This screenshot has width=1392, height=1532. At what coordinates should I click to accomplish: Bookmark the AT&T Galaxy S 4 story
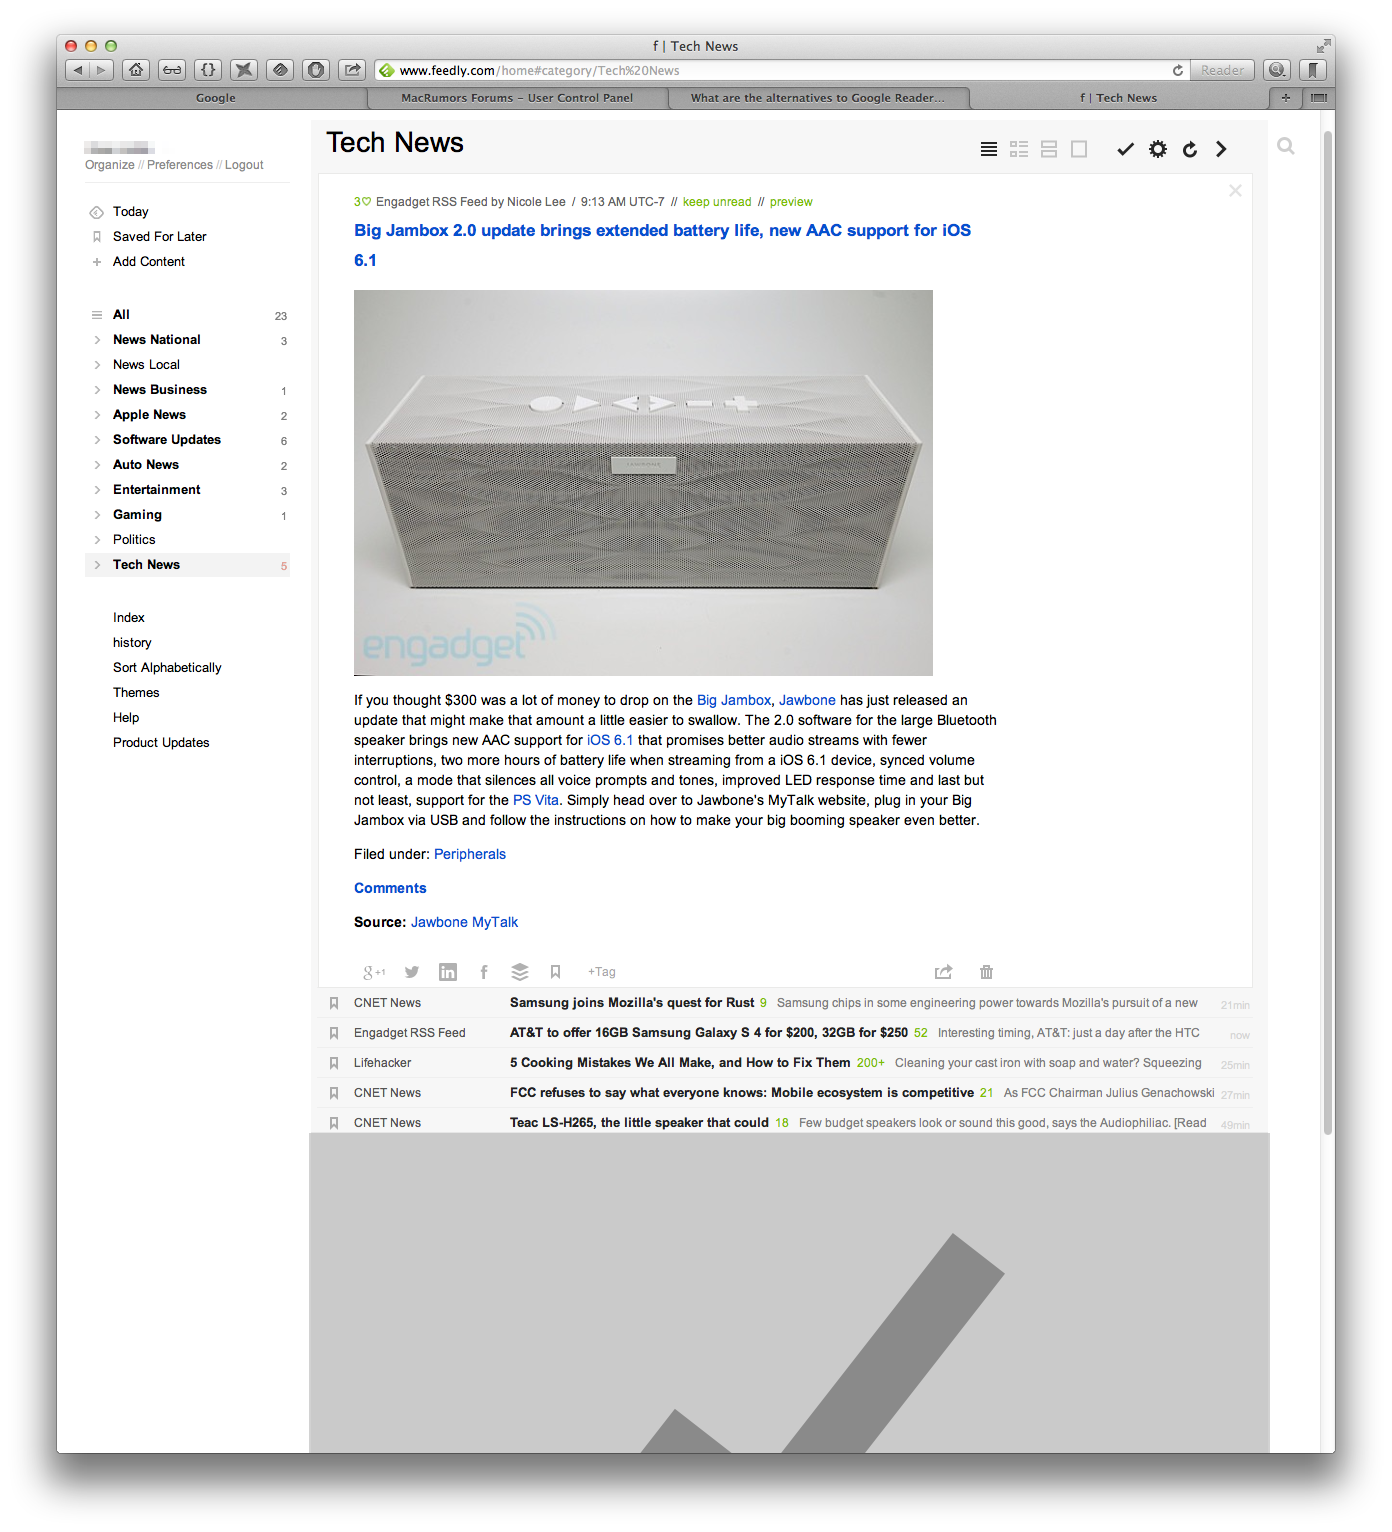tap(334, 1033)
